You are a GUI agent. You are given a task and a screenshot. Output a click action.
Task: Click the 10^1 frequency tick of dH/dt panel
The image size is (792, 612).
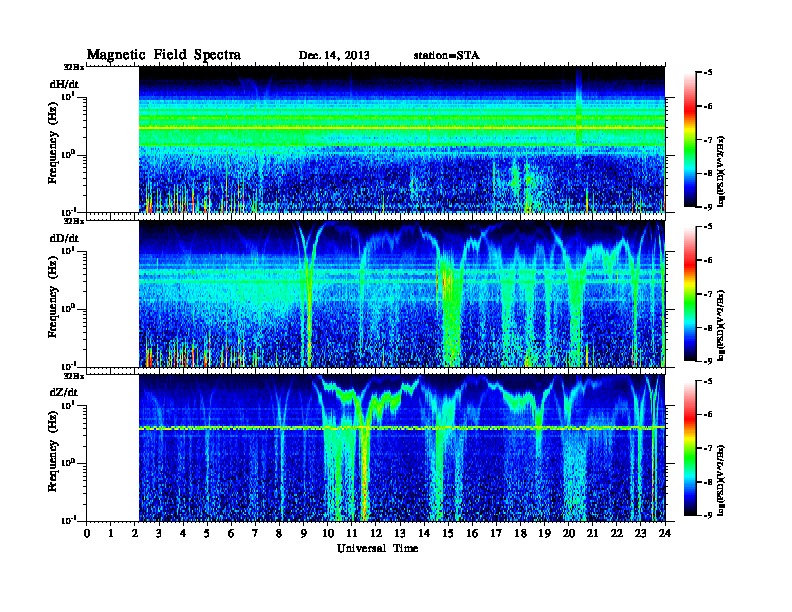[x=68, y=96]
